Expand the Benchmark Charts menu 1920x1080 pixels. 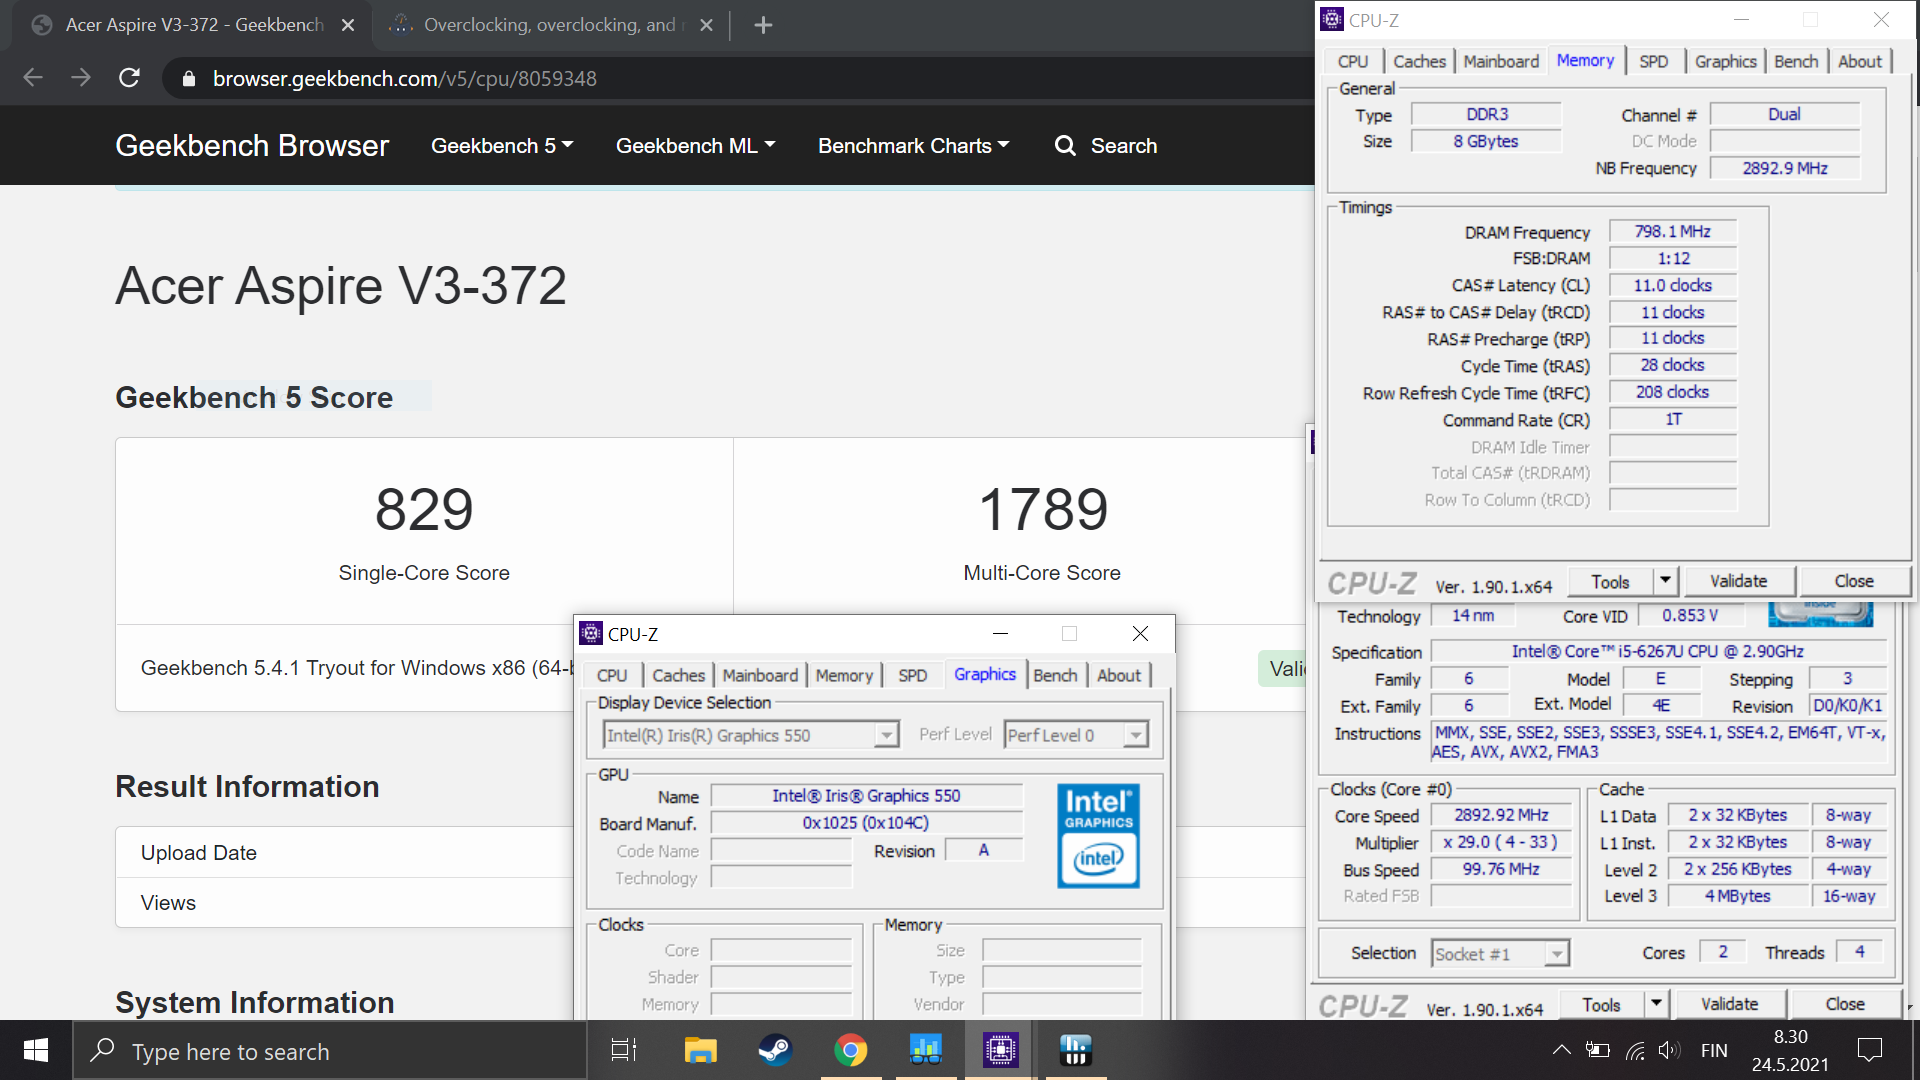(x=914, y=146)
